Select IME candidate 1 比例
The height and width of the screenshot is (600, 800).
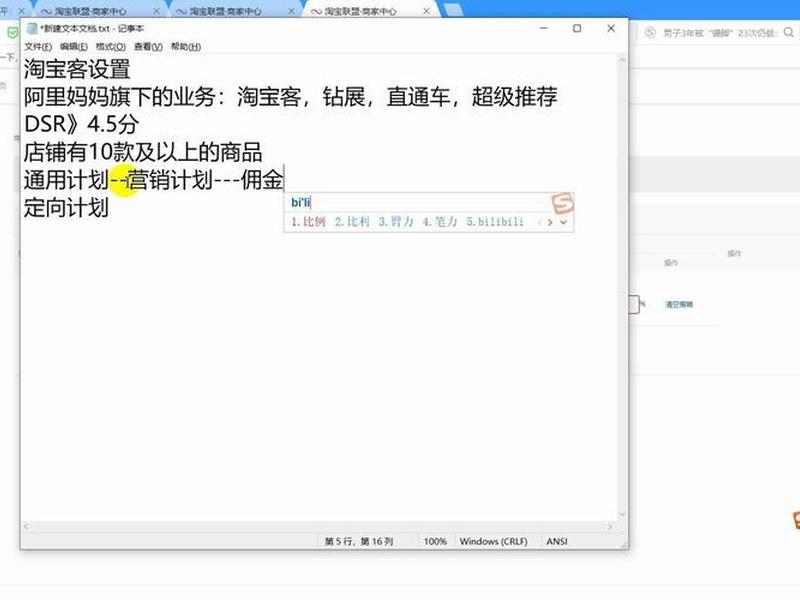308,221
